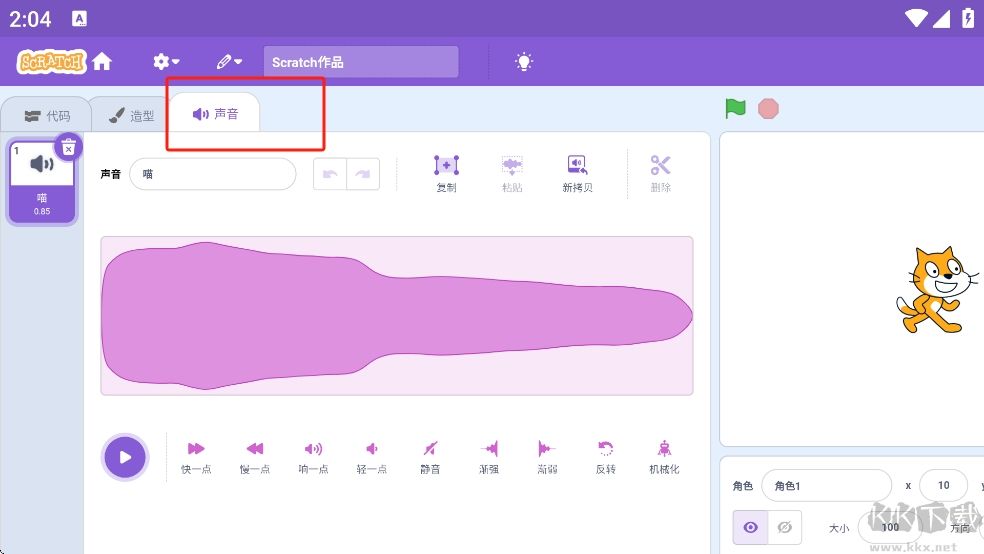This screenshot has height=554, width=984.
Task: Apply the 渐弱 fade out effect
Action: click(x=547, y=457)
